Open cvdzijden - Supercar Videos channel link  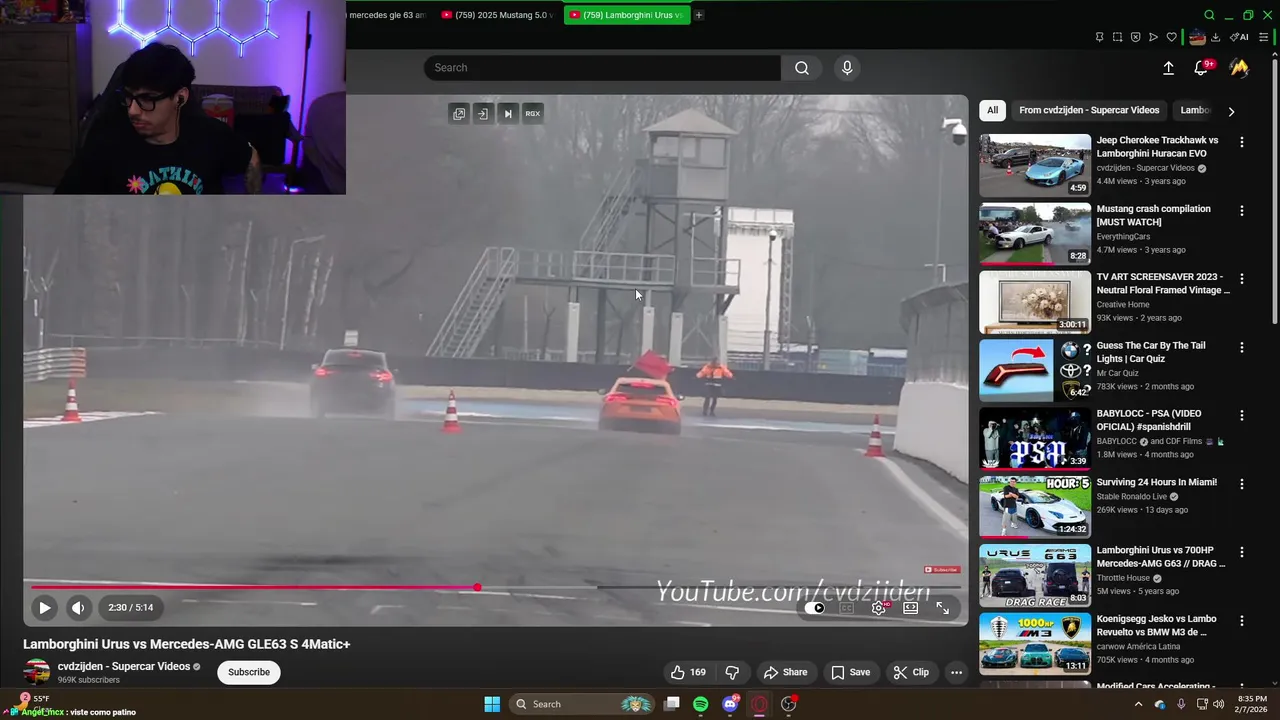[124, 666]
